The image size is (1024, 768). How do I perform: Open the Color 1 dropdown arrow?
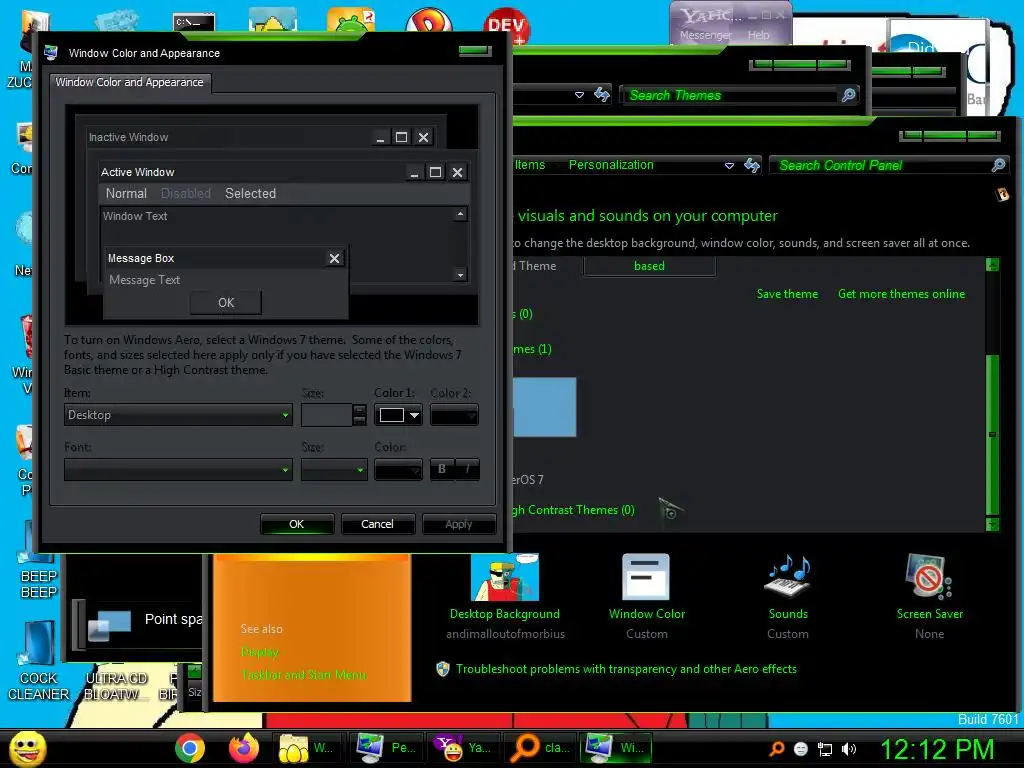[x=414, y=415]
